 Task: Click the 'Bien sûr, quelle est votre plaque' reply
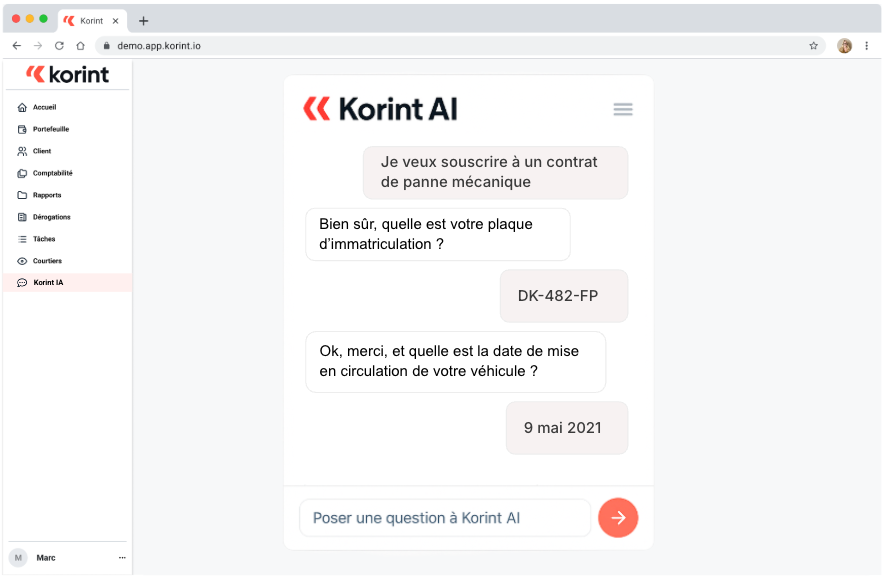point(438,234)
